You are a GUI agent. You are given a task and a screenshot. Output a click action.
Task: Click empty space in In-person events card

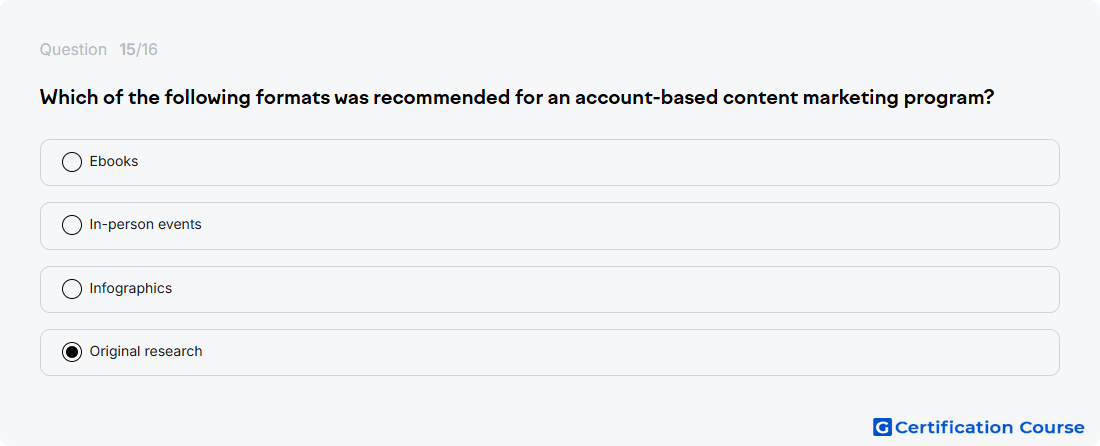pyautogui.click(x=596, y=226)
